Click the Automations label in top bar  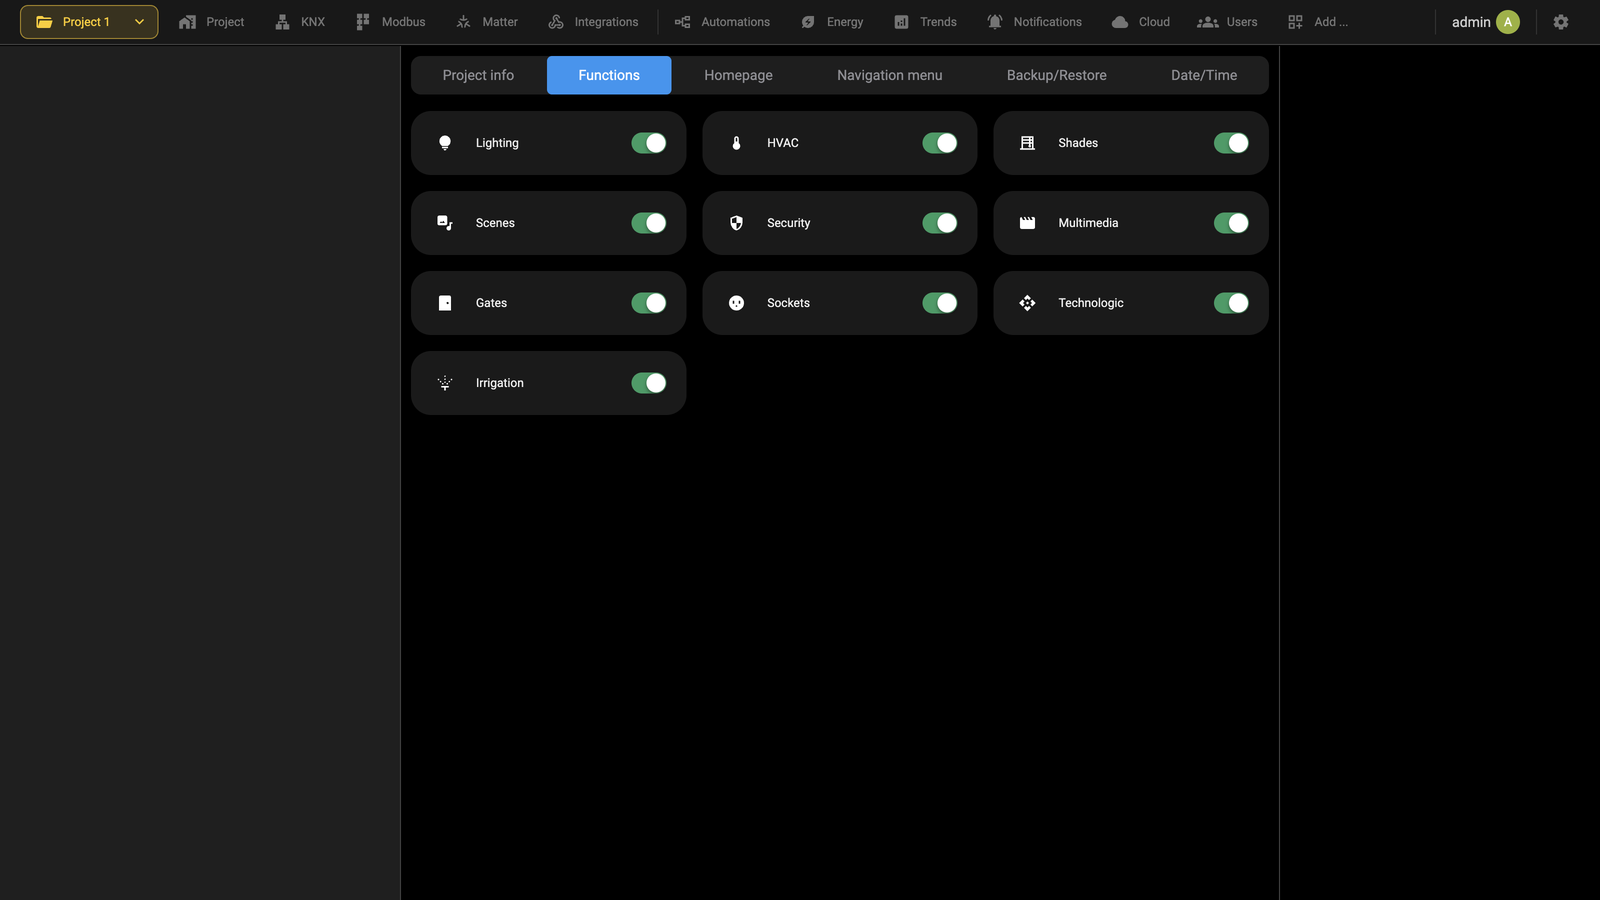point(735,22)
